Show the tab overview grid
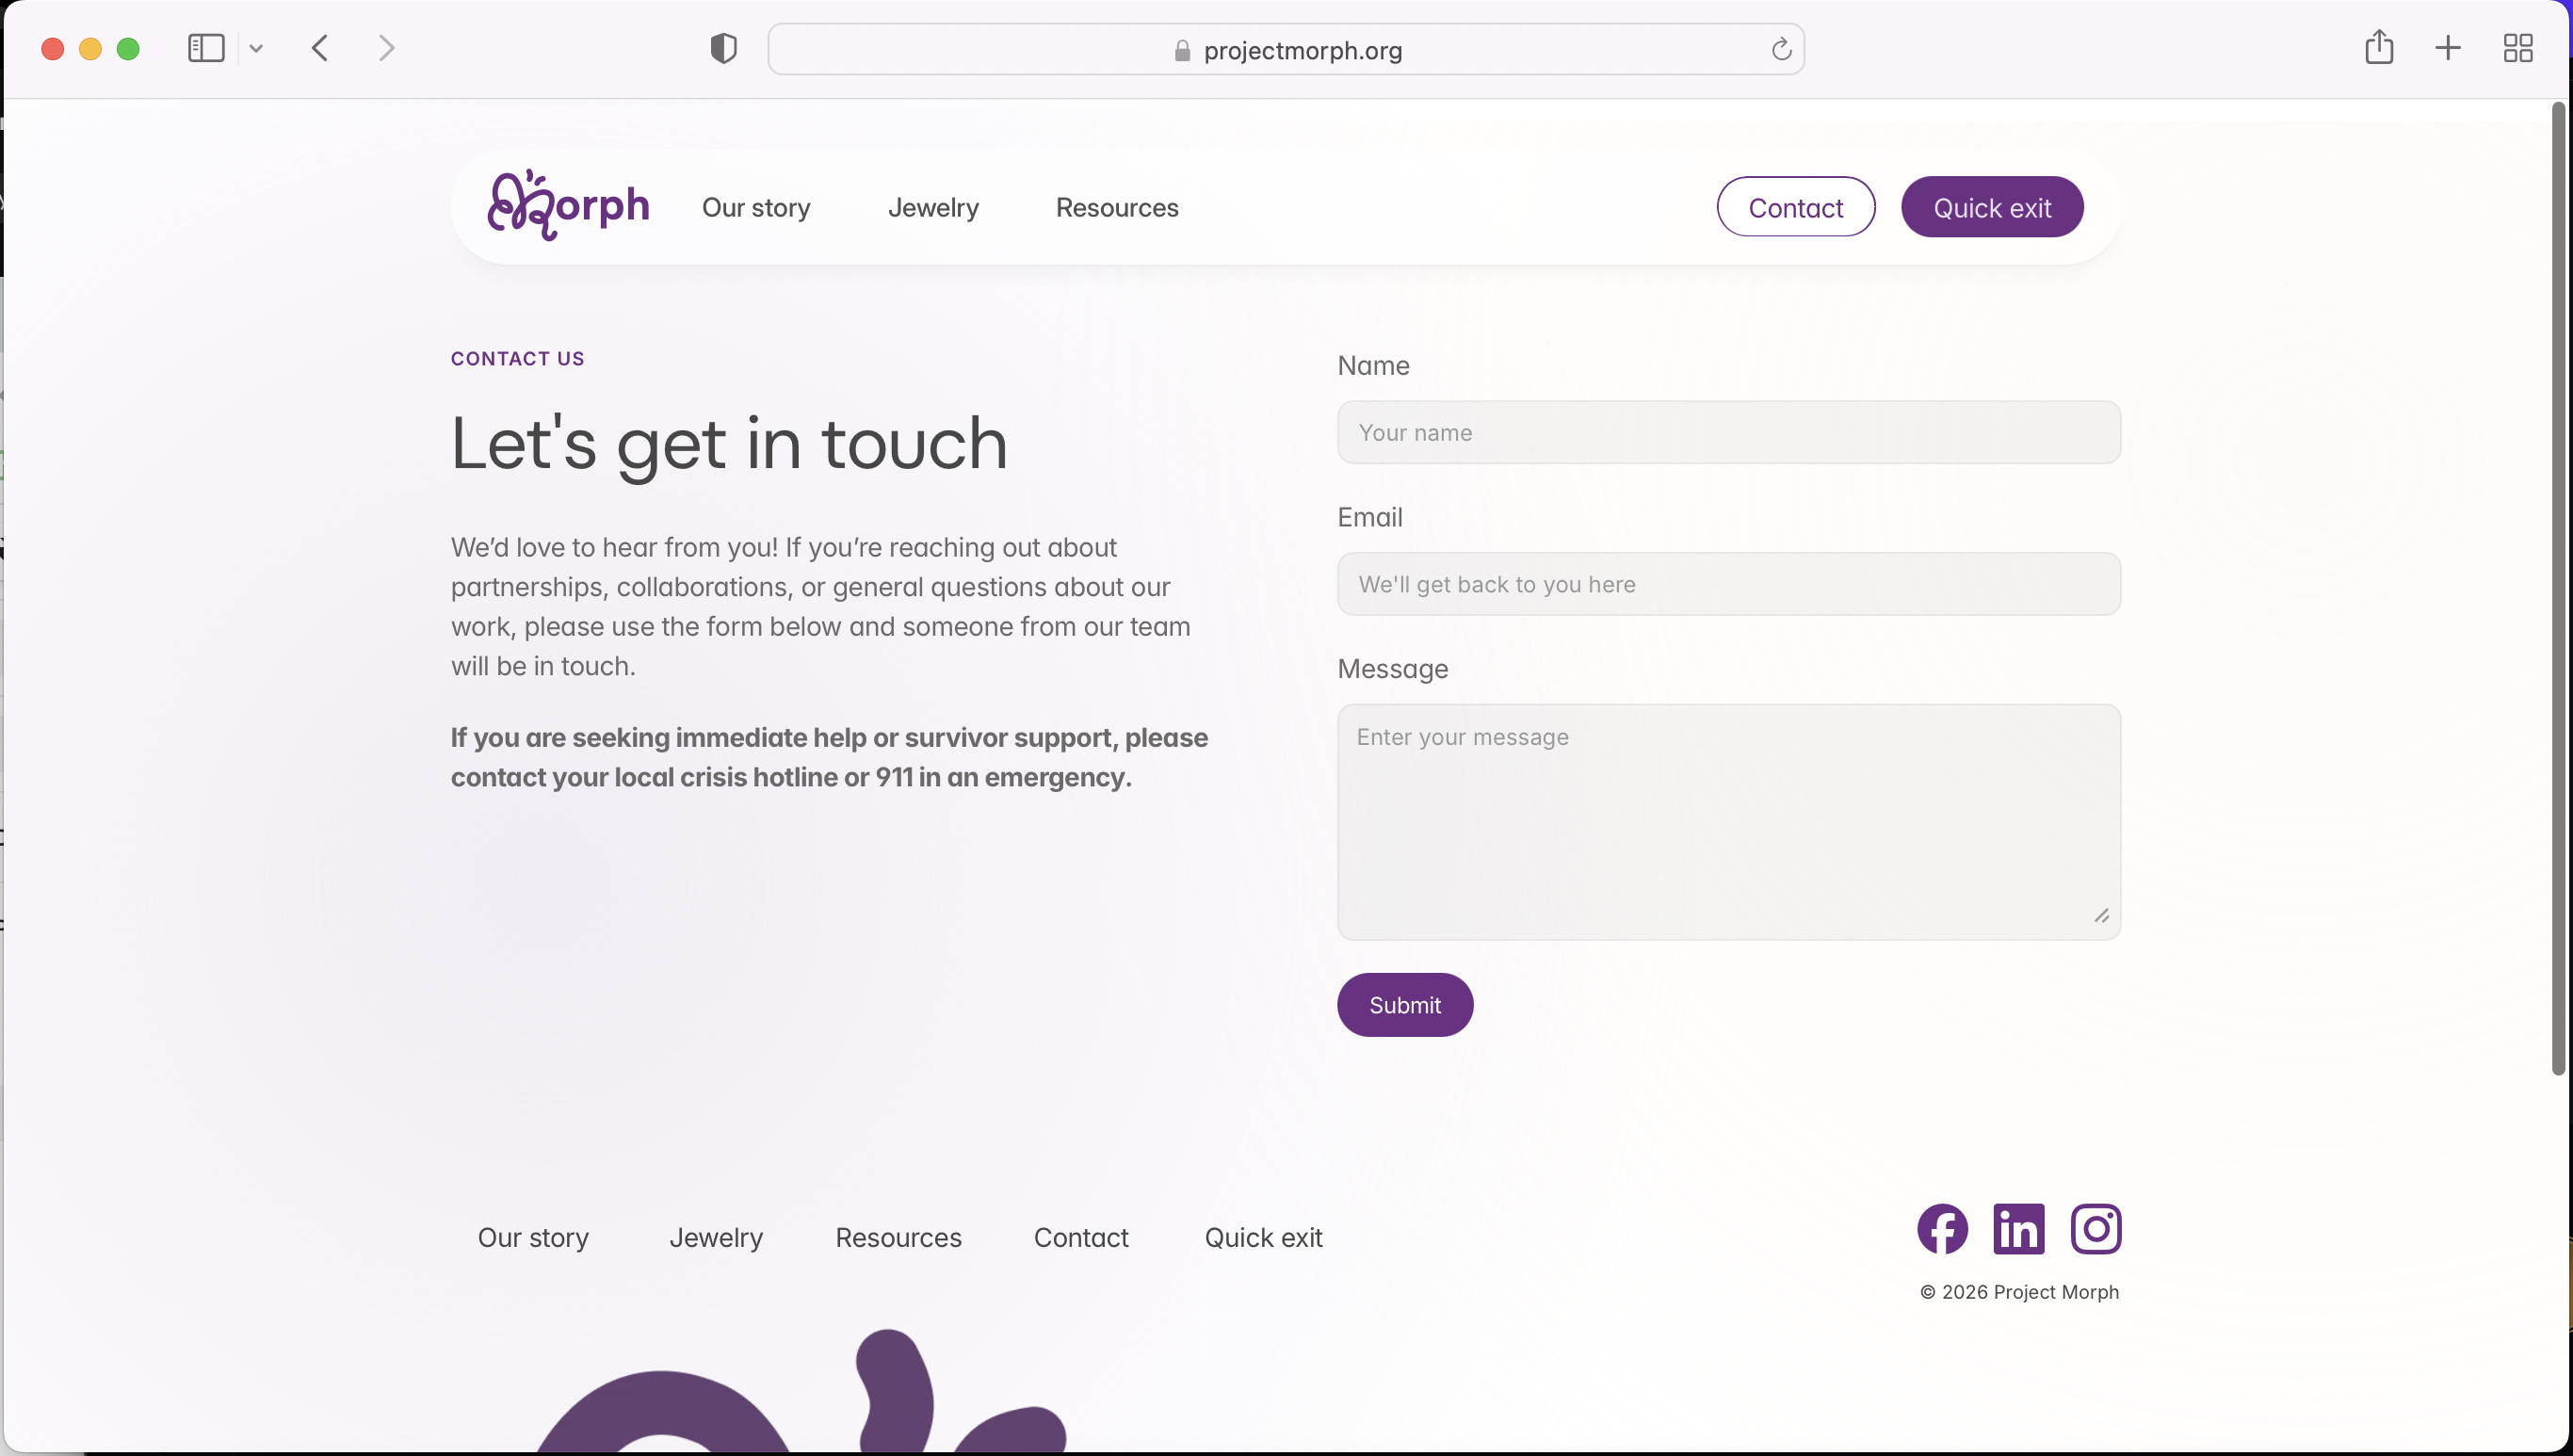Viewport: 2573px width, 1456px height. click(2518, 48)
